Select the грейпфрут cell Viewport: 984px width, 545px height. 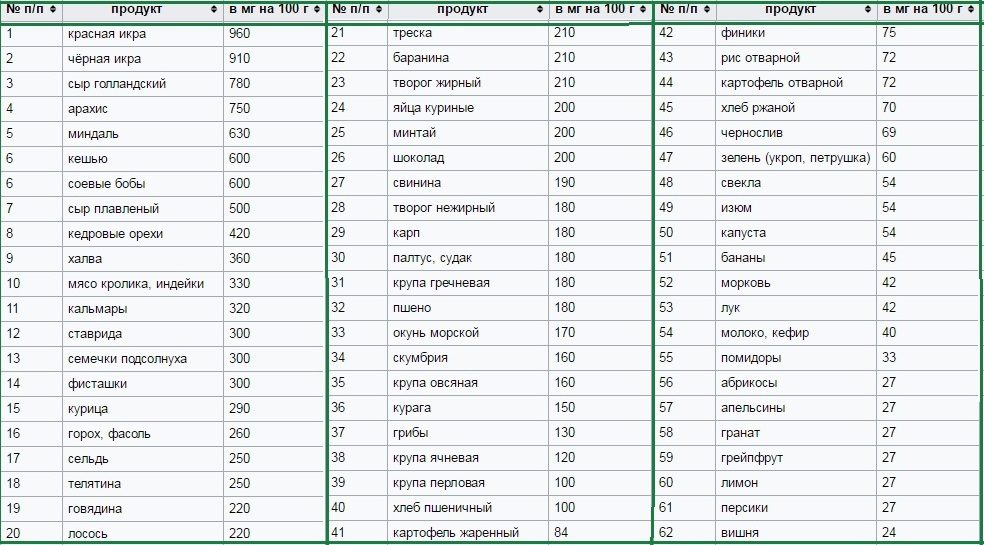click(x=796, y=458)
